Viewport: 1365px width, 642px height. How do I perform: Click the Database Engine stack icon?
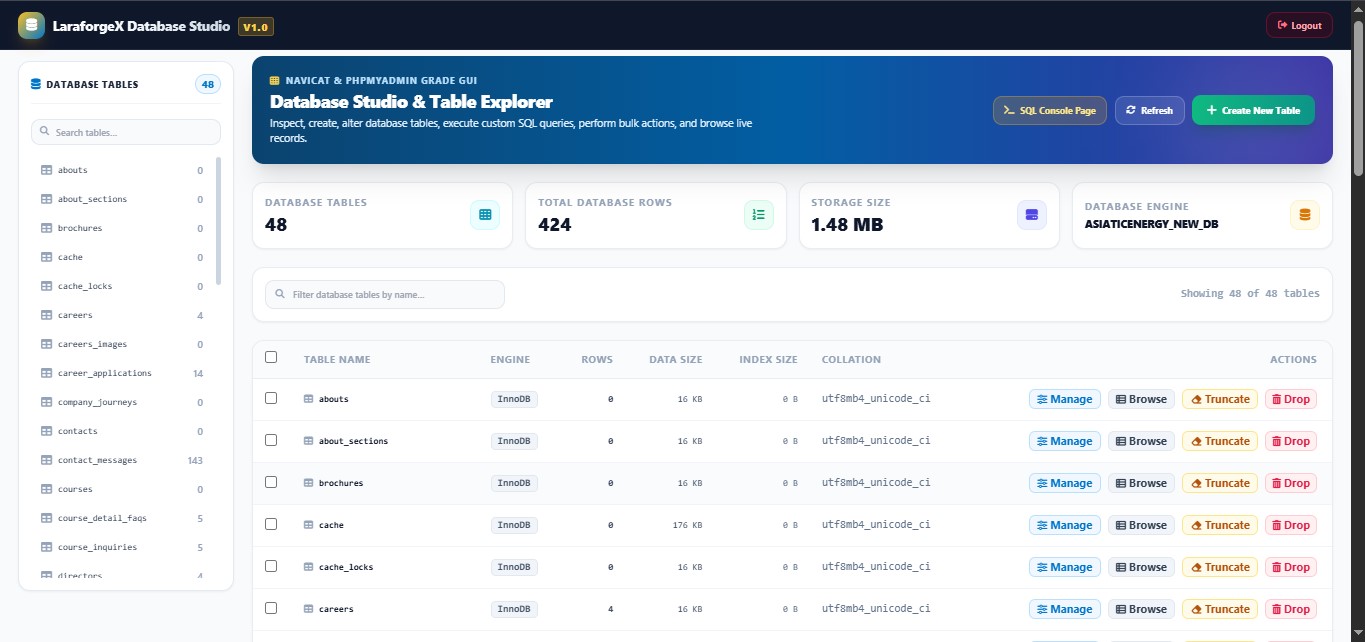pyautogui.click(x=1305, y=215)
